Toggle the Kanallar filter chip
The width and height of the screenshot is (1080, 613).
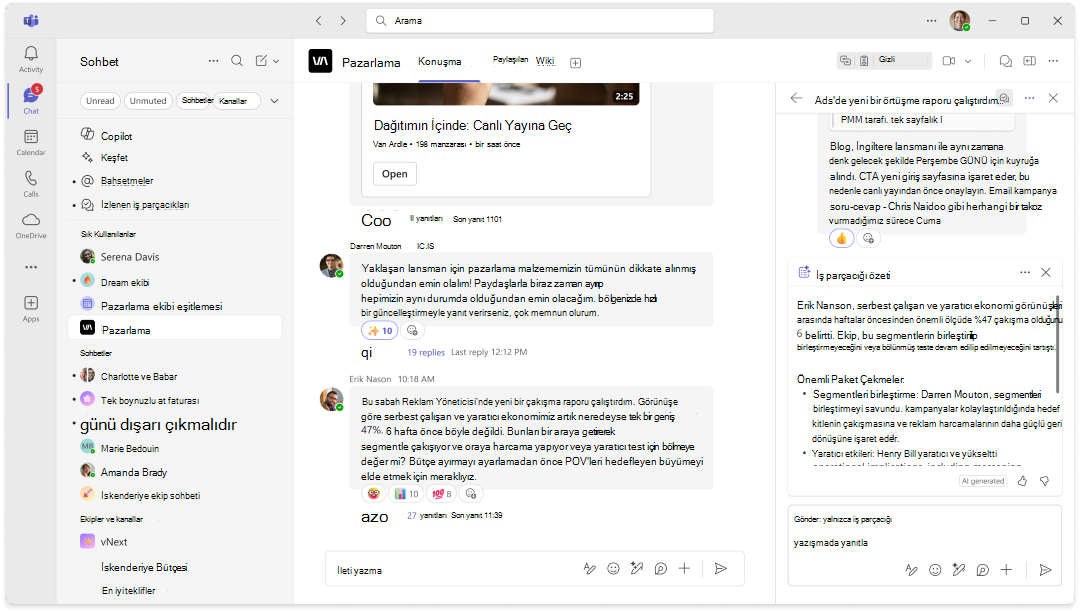point(237,101)
